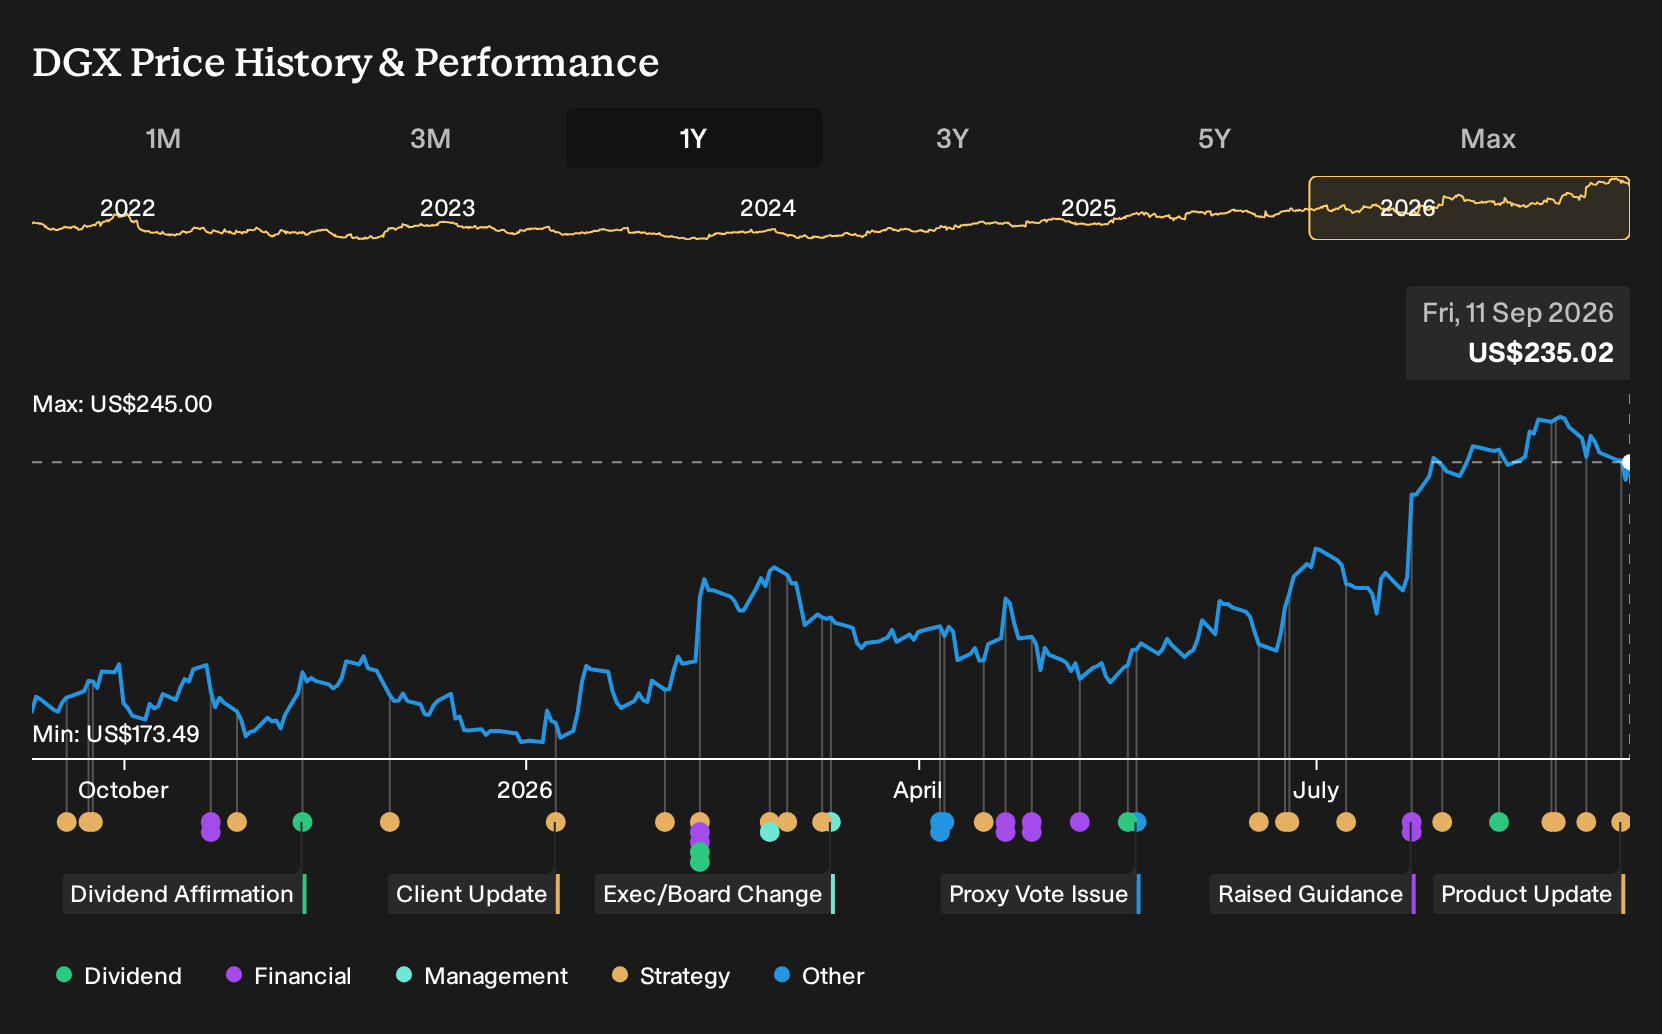The image size is (1662, 1034).
Task: Open the Exec/Board Change event label
Action: pyautogui.click(x=715, y=894)
